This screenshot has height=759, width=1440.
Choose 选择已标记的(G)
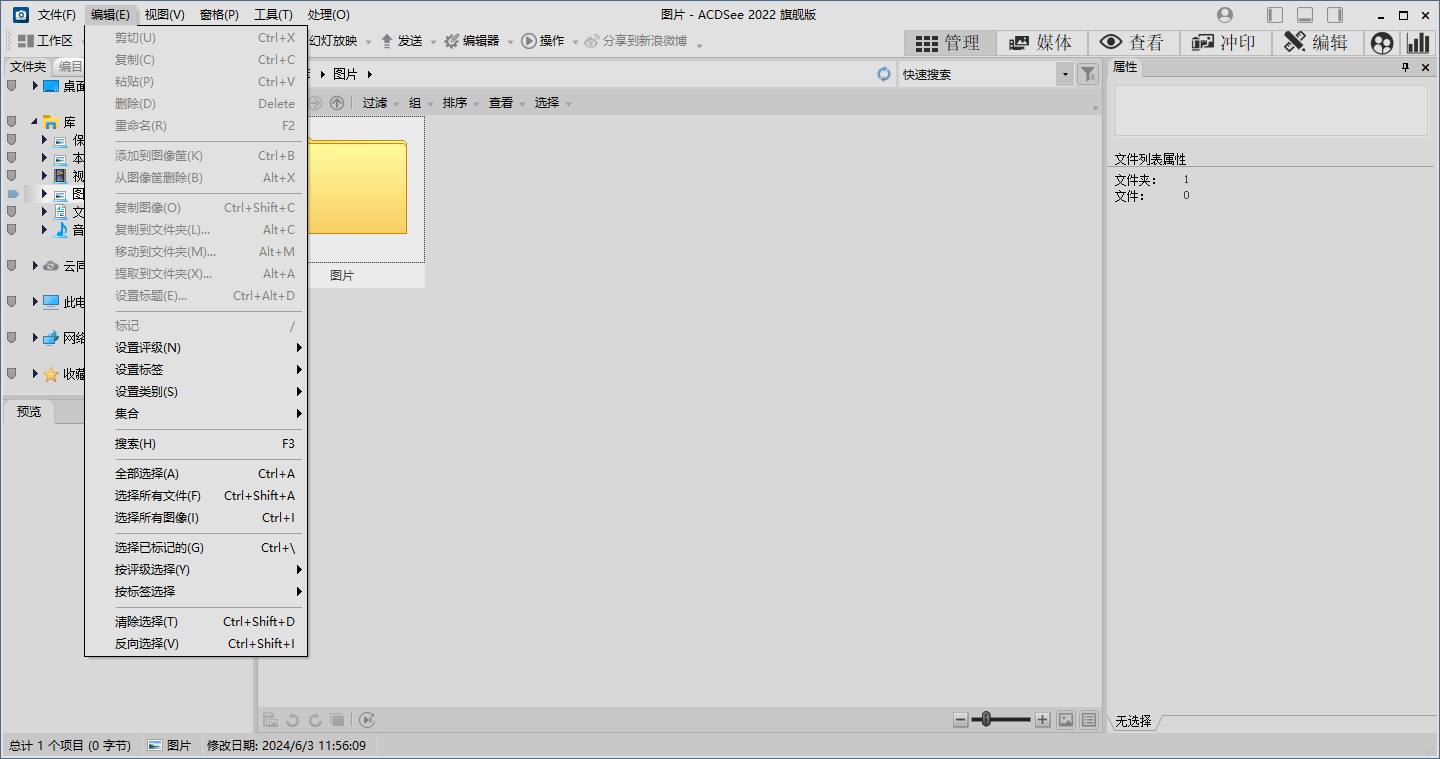pos(196,548)
